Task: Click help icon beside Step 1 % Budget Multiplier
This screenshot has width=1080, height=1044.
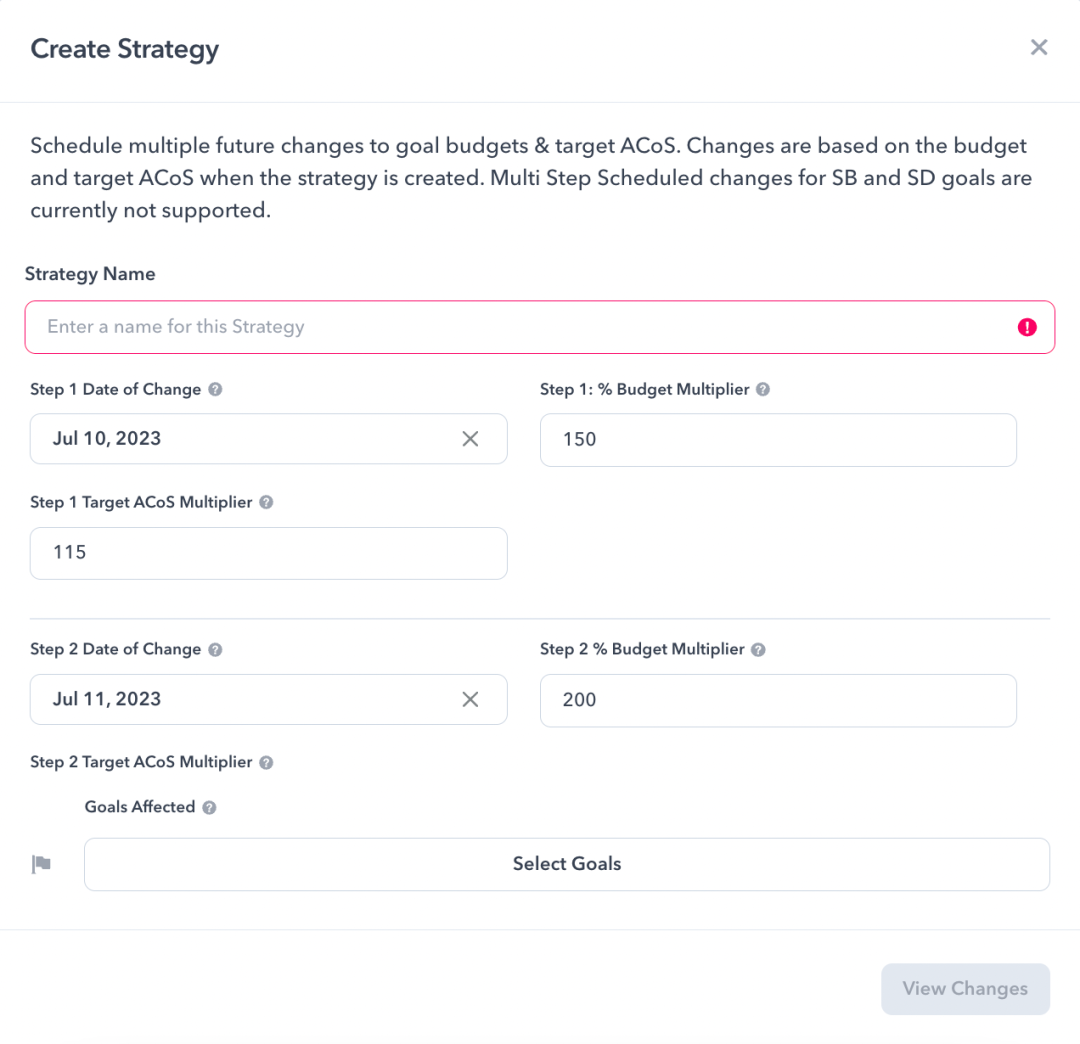Action: point(763,390)
